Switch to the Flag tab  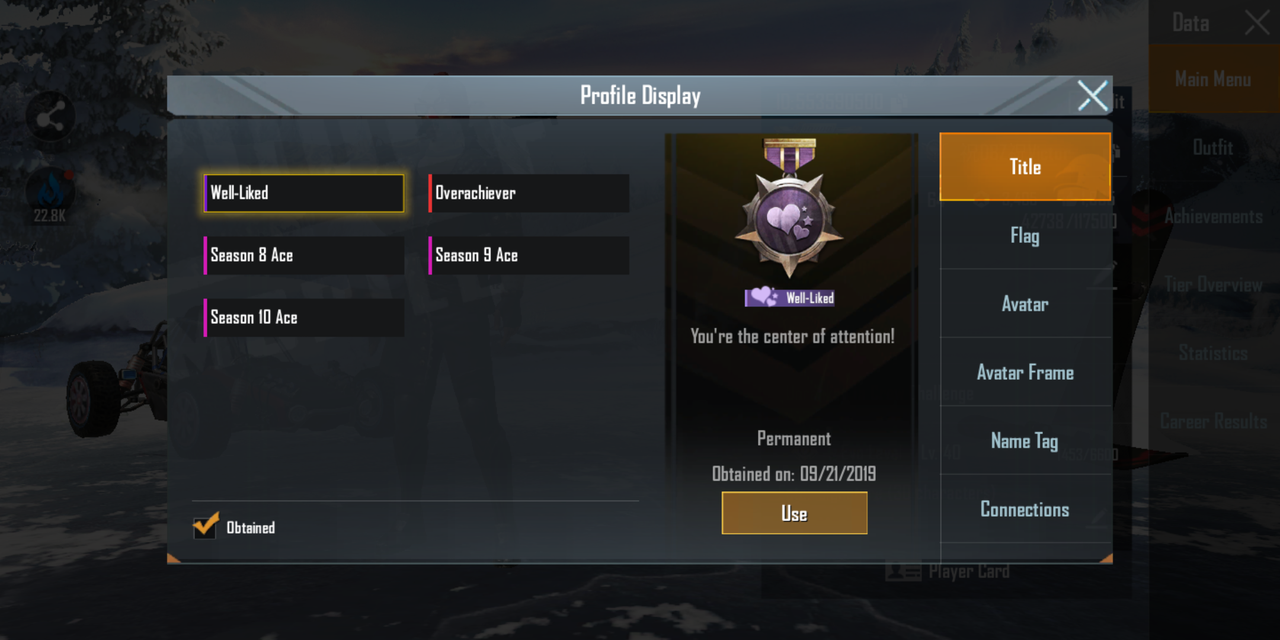click(1025, 236)
